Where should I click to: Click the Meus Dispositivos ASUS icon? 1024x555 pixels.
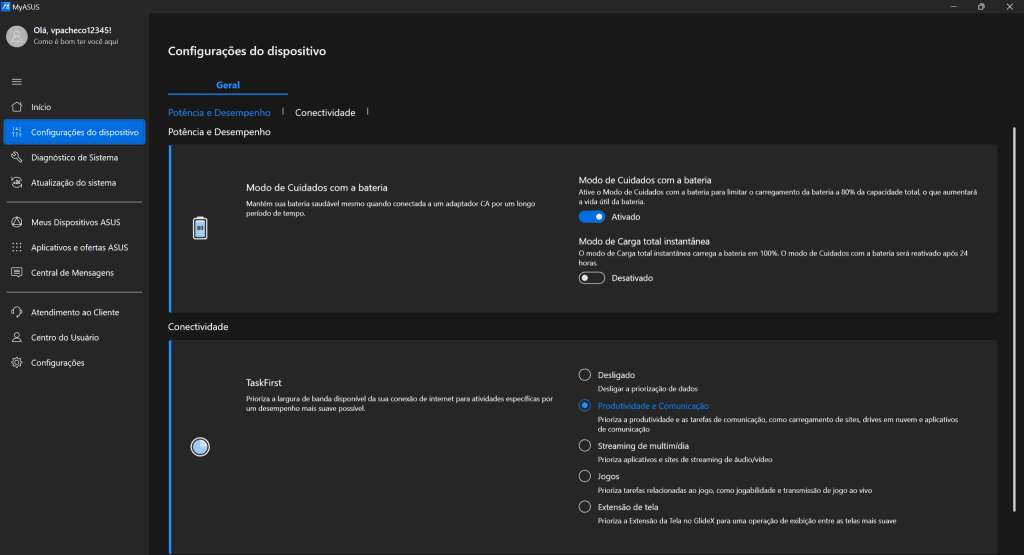coord(17,222)
